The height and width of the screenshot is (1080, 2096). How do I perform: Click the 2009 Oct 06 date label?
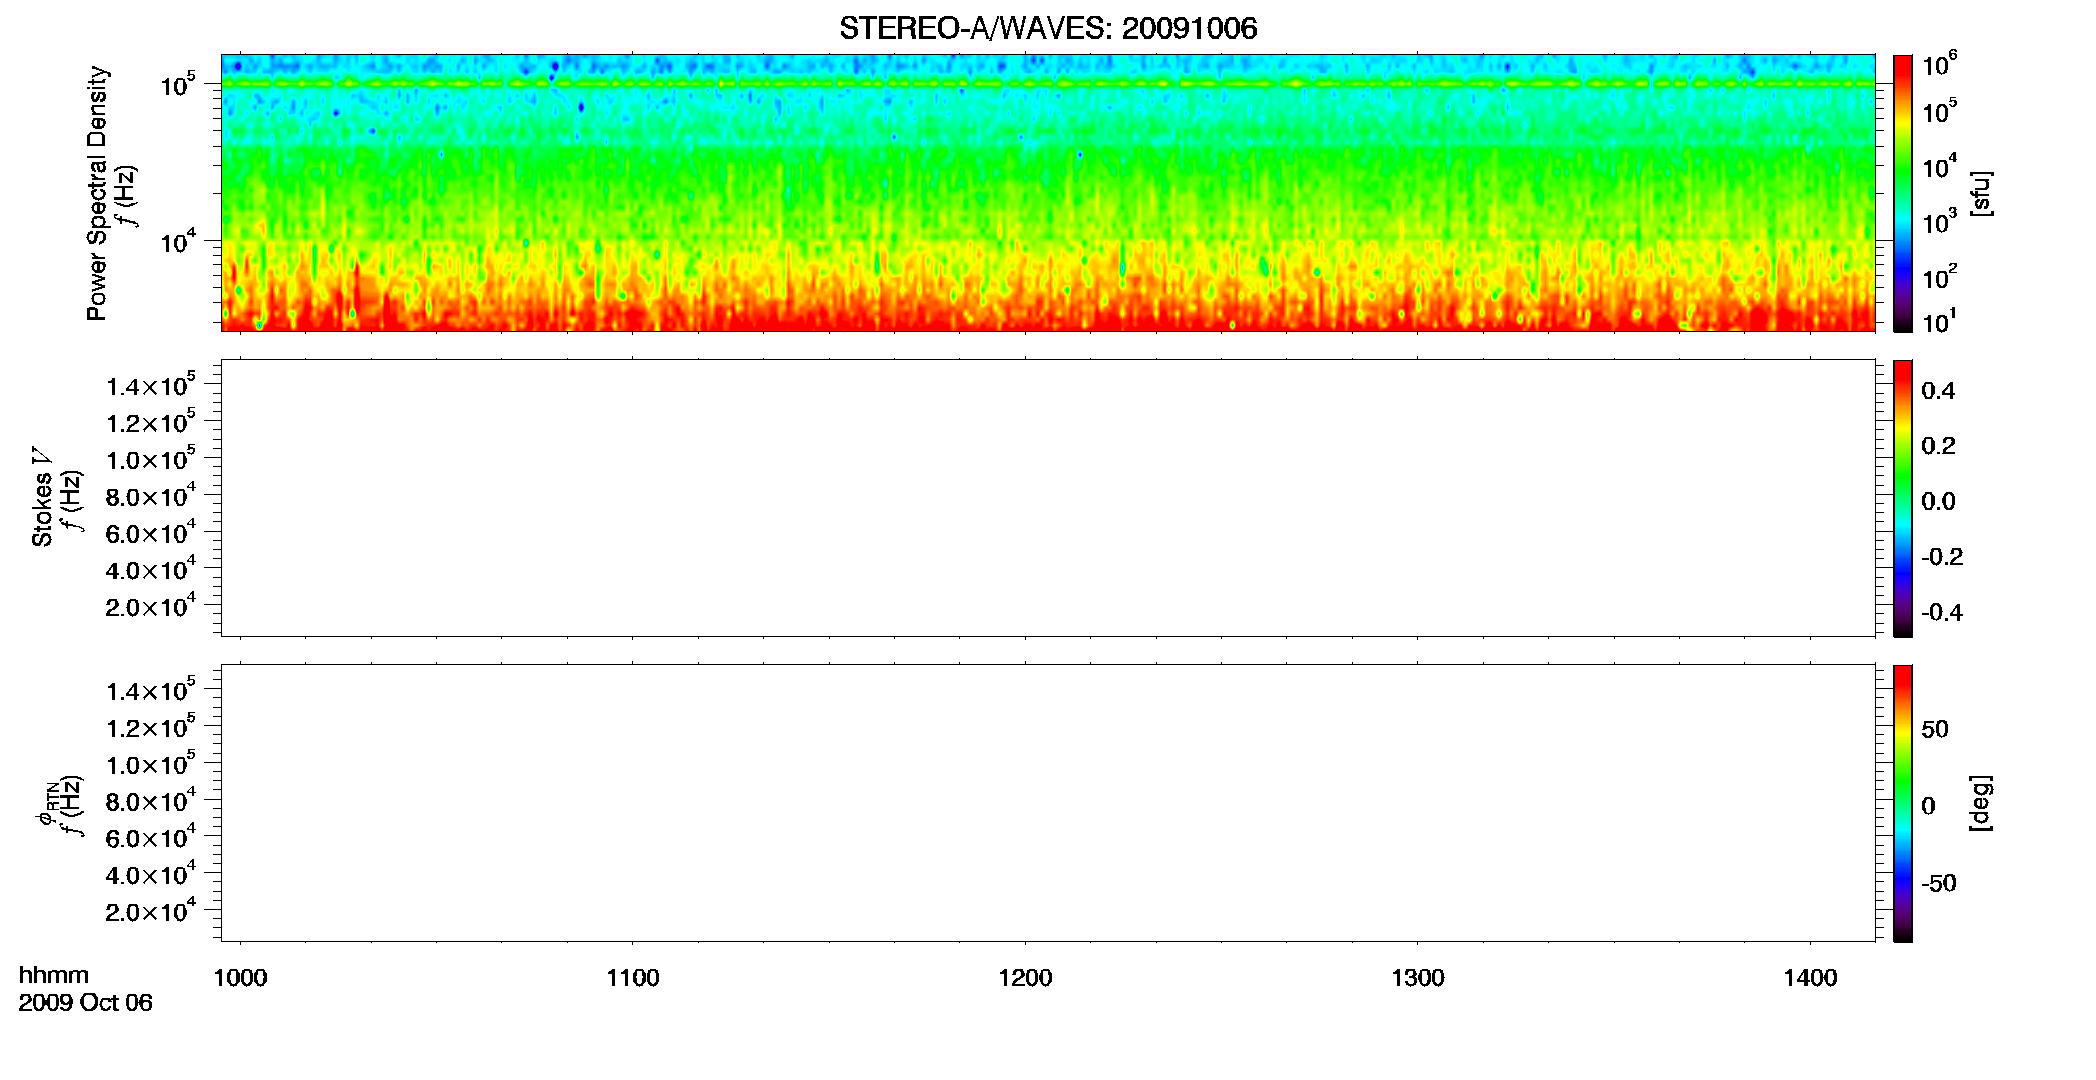click(86, 1003)
